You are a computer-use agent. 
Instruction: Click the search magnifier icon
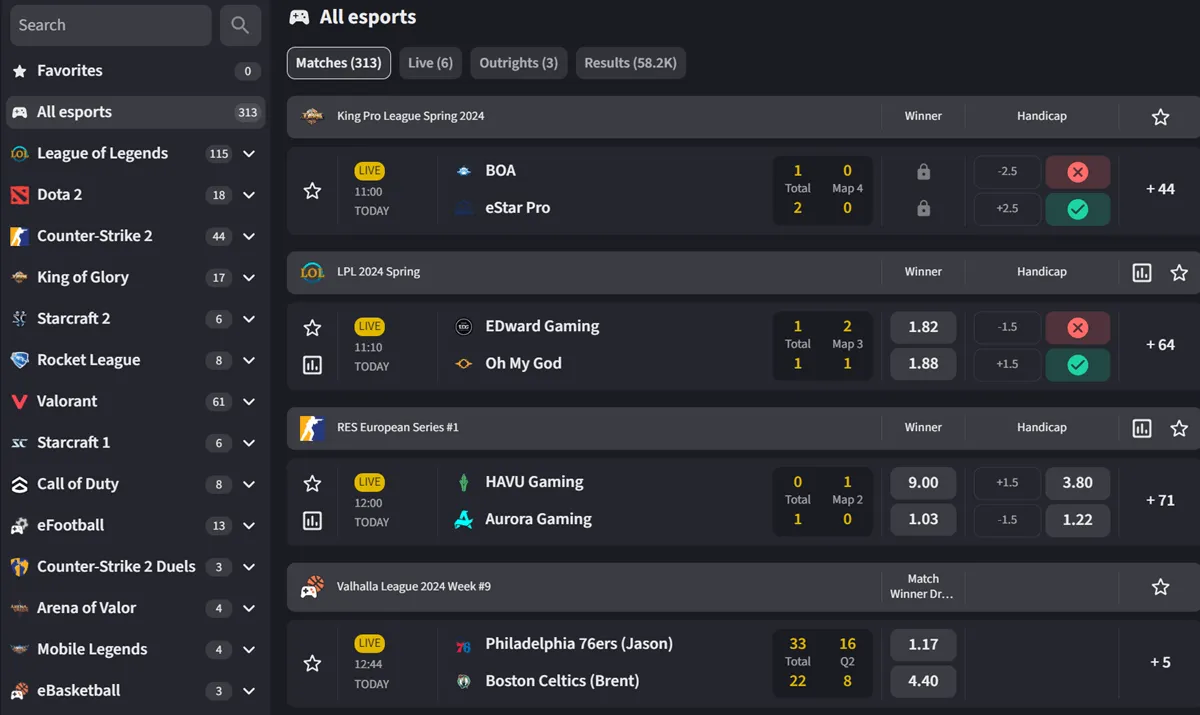(240, 25)
